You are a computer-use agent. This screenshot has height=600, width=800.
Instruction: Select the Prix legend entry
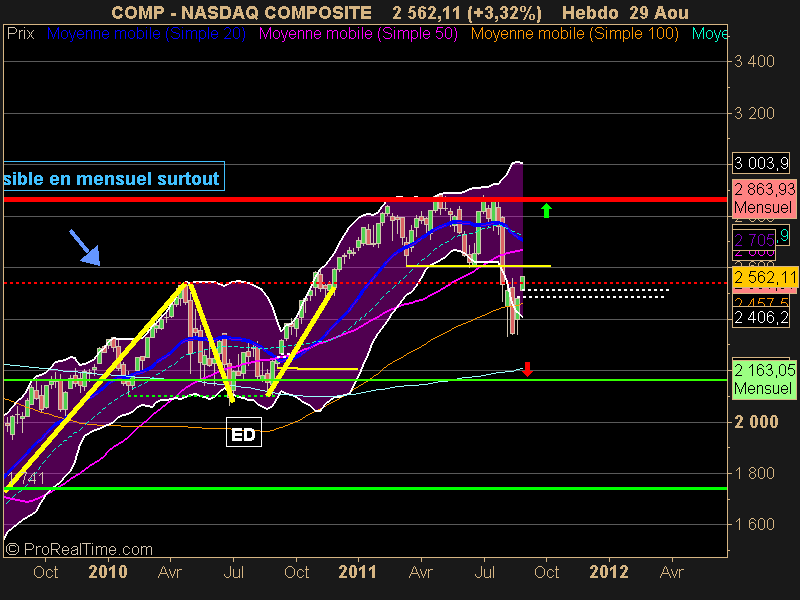pos(20,34)
